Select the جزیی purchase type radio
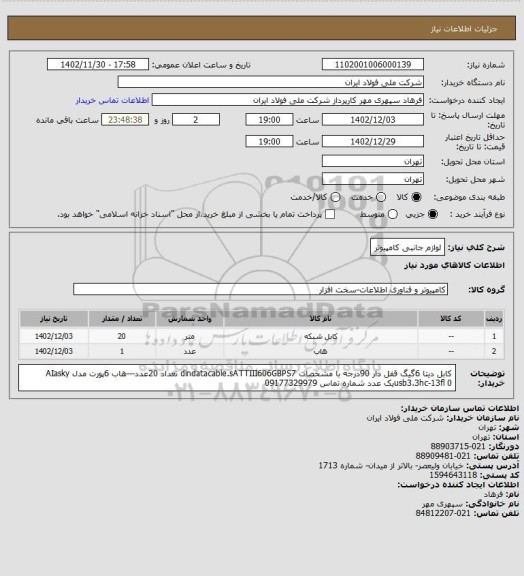This screenshot has width=524, height=576. click(433, 214)
